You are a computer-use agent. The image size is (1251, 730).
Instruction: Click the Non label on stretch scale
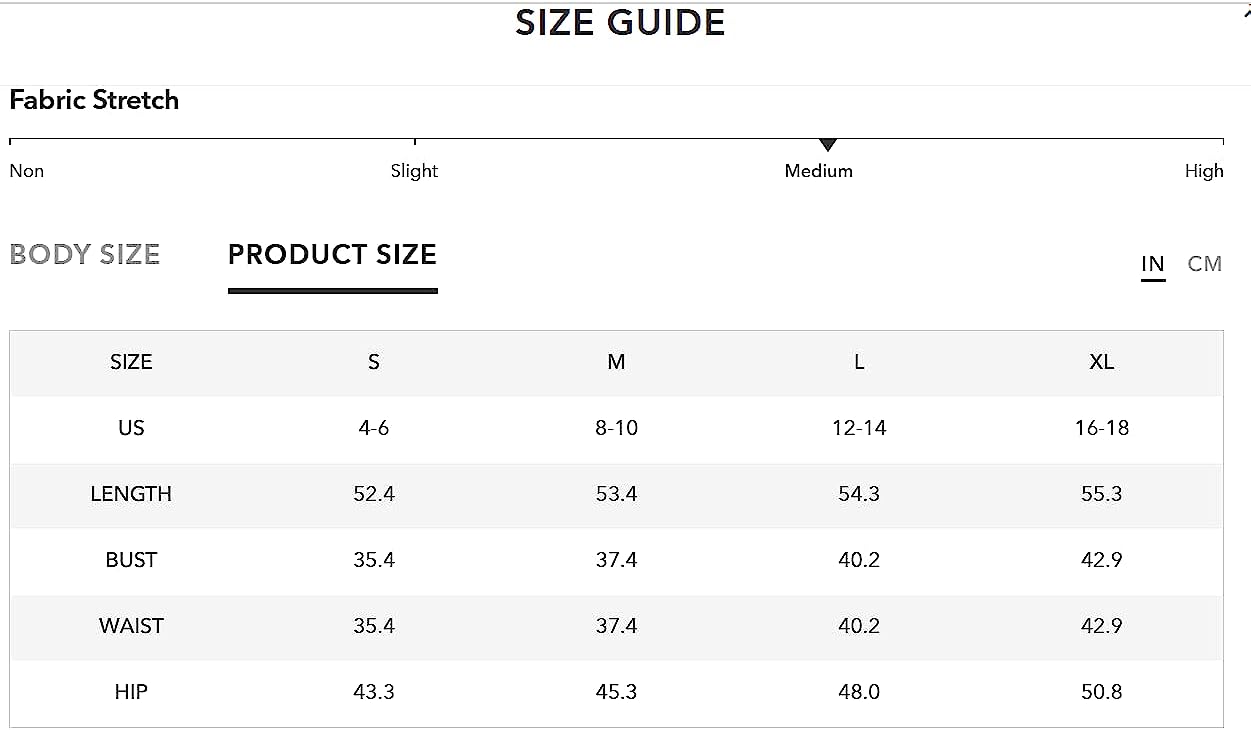27,171
